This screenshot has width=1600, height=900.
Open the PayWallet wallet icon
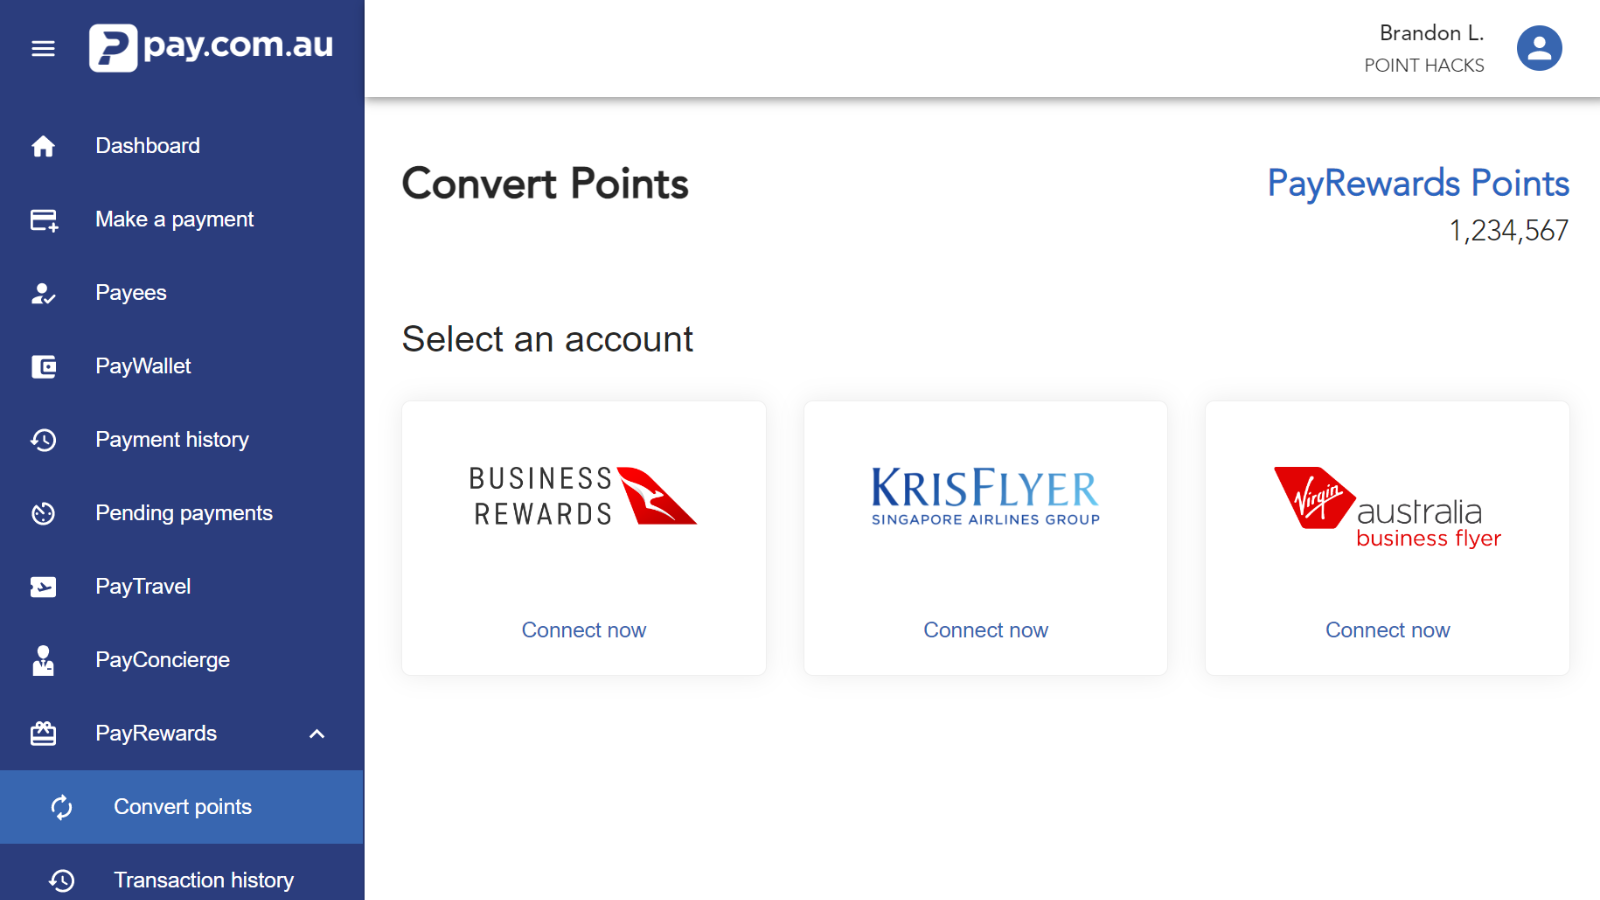[43, 367]
